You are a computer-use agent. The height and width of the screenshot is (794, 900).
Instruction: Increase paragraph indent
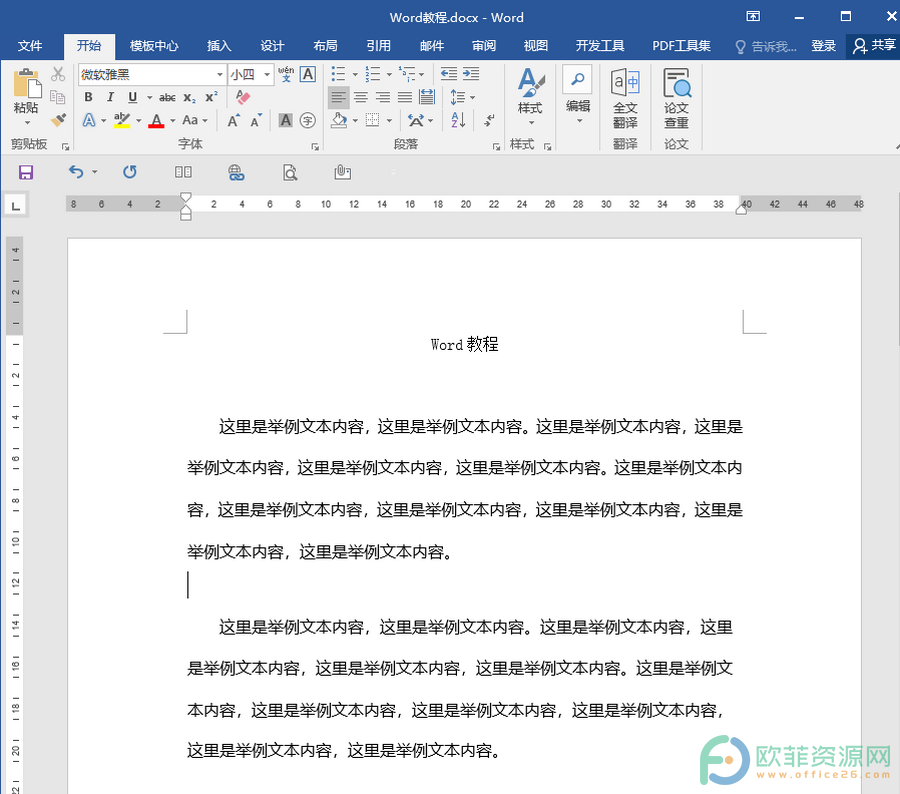click(x=471, y=74)
